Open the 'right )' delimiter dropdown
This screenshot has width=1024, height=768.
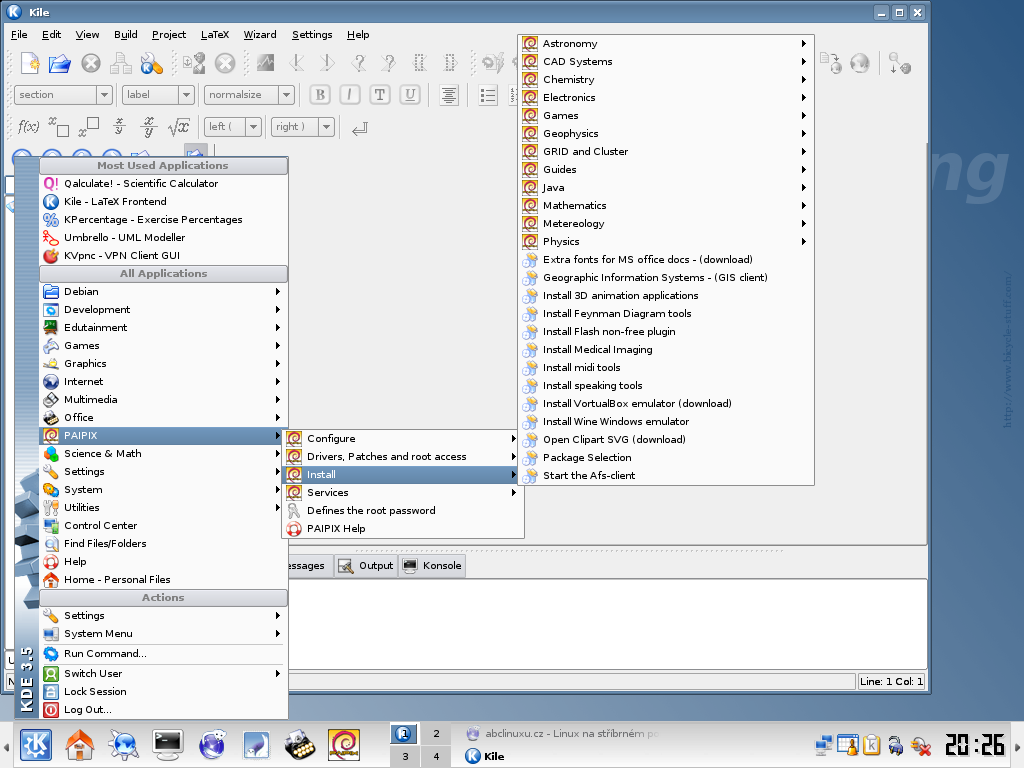(x=303, y=127)
